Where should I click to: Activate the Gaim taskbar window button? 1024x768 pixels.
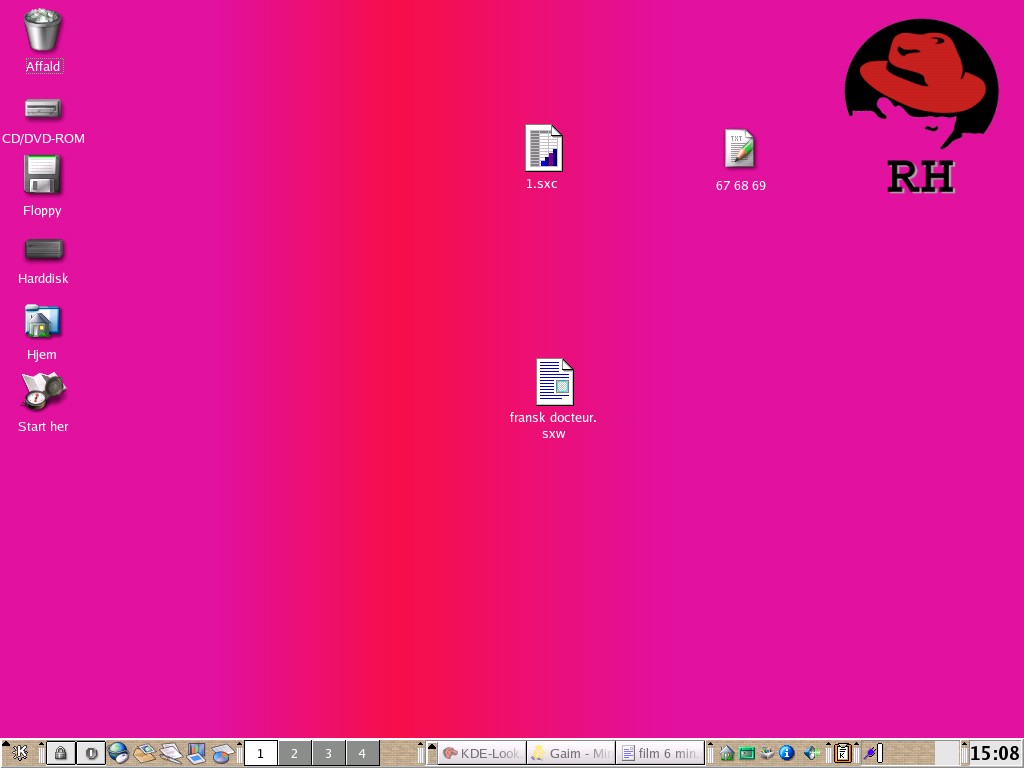[571, 753]
